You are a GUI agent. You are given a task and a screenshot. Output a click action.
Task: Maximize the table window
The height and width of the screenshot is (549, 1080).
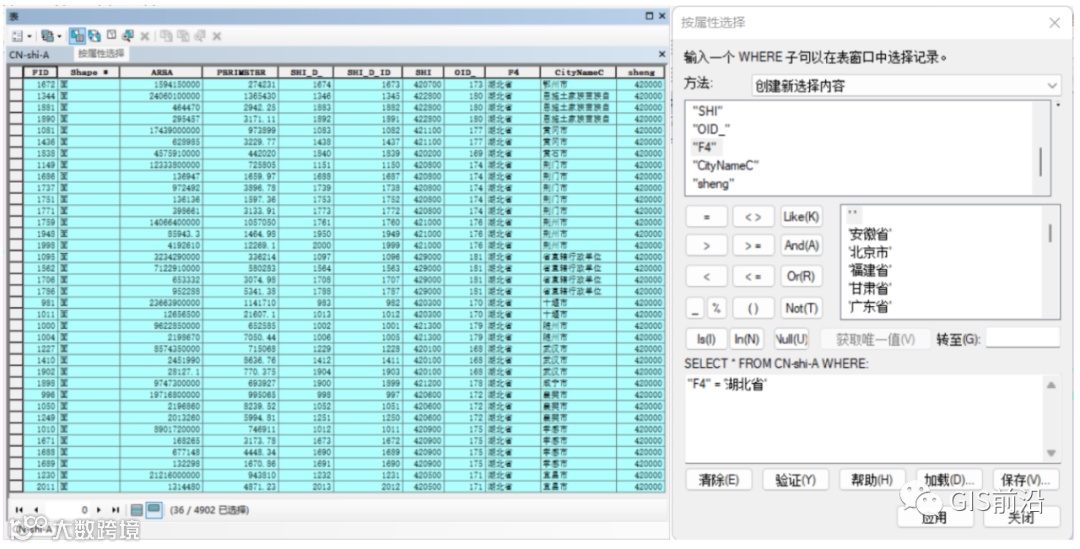pyautogui.click(x=649, y=16)
